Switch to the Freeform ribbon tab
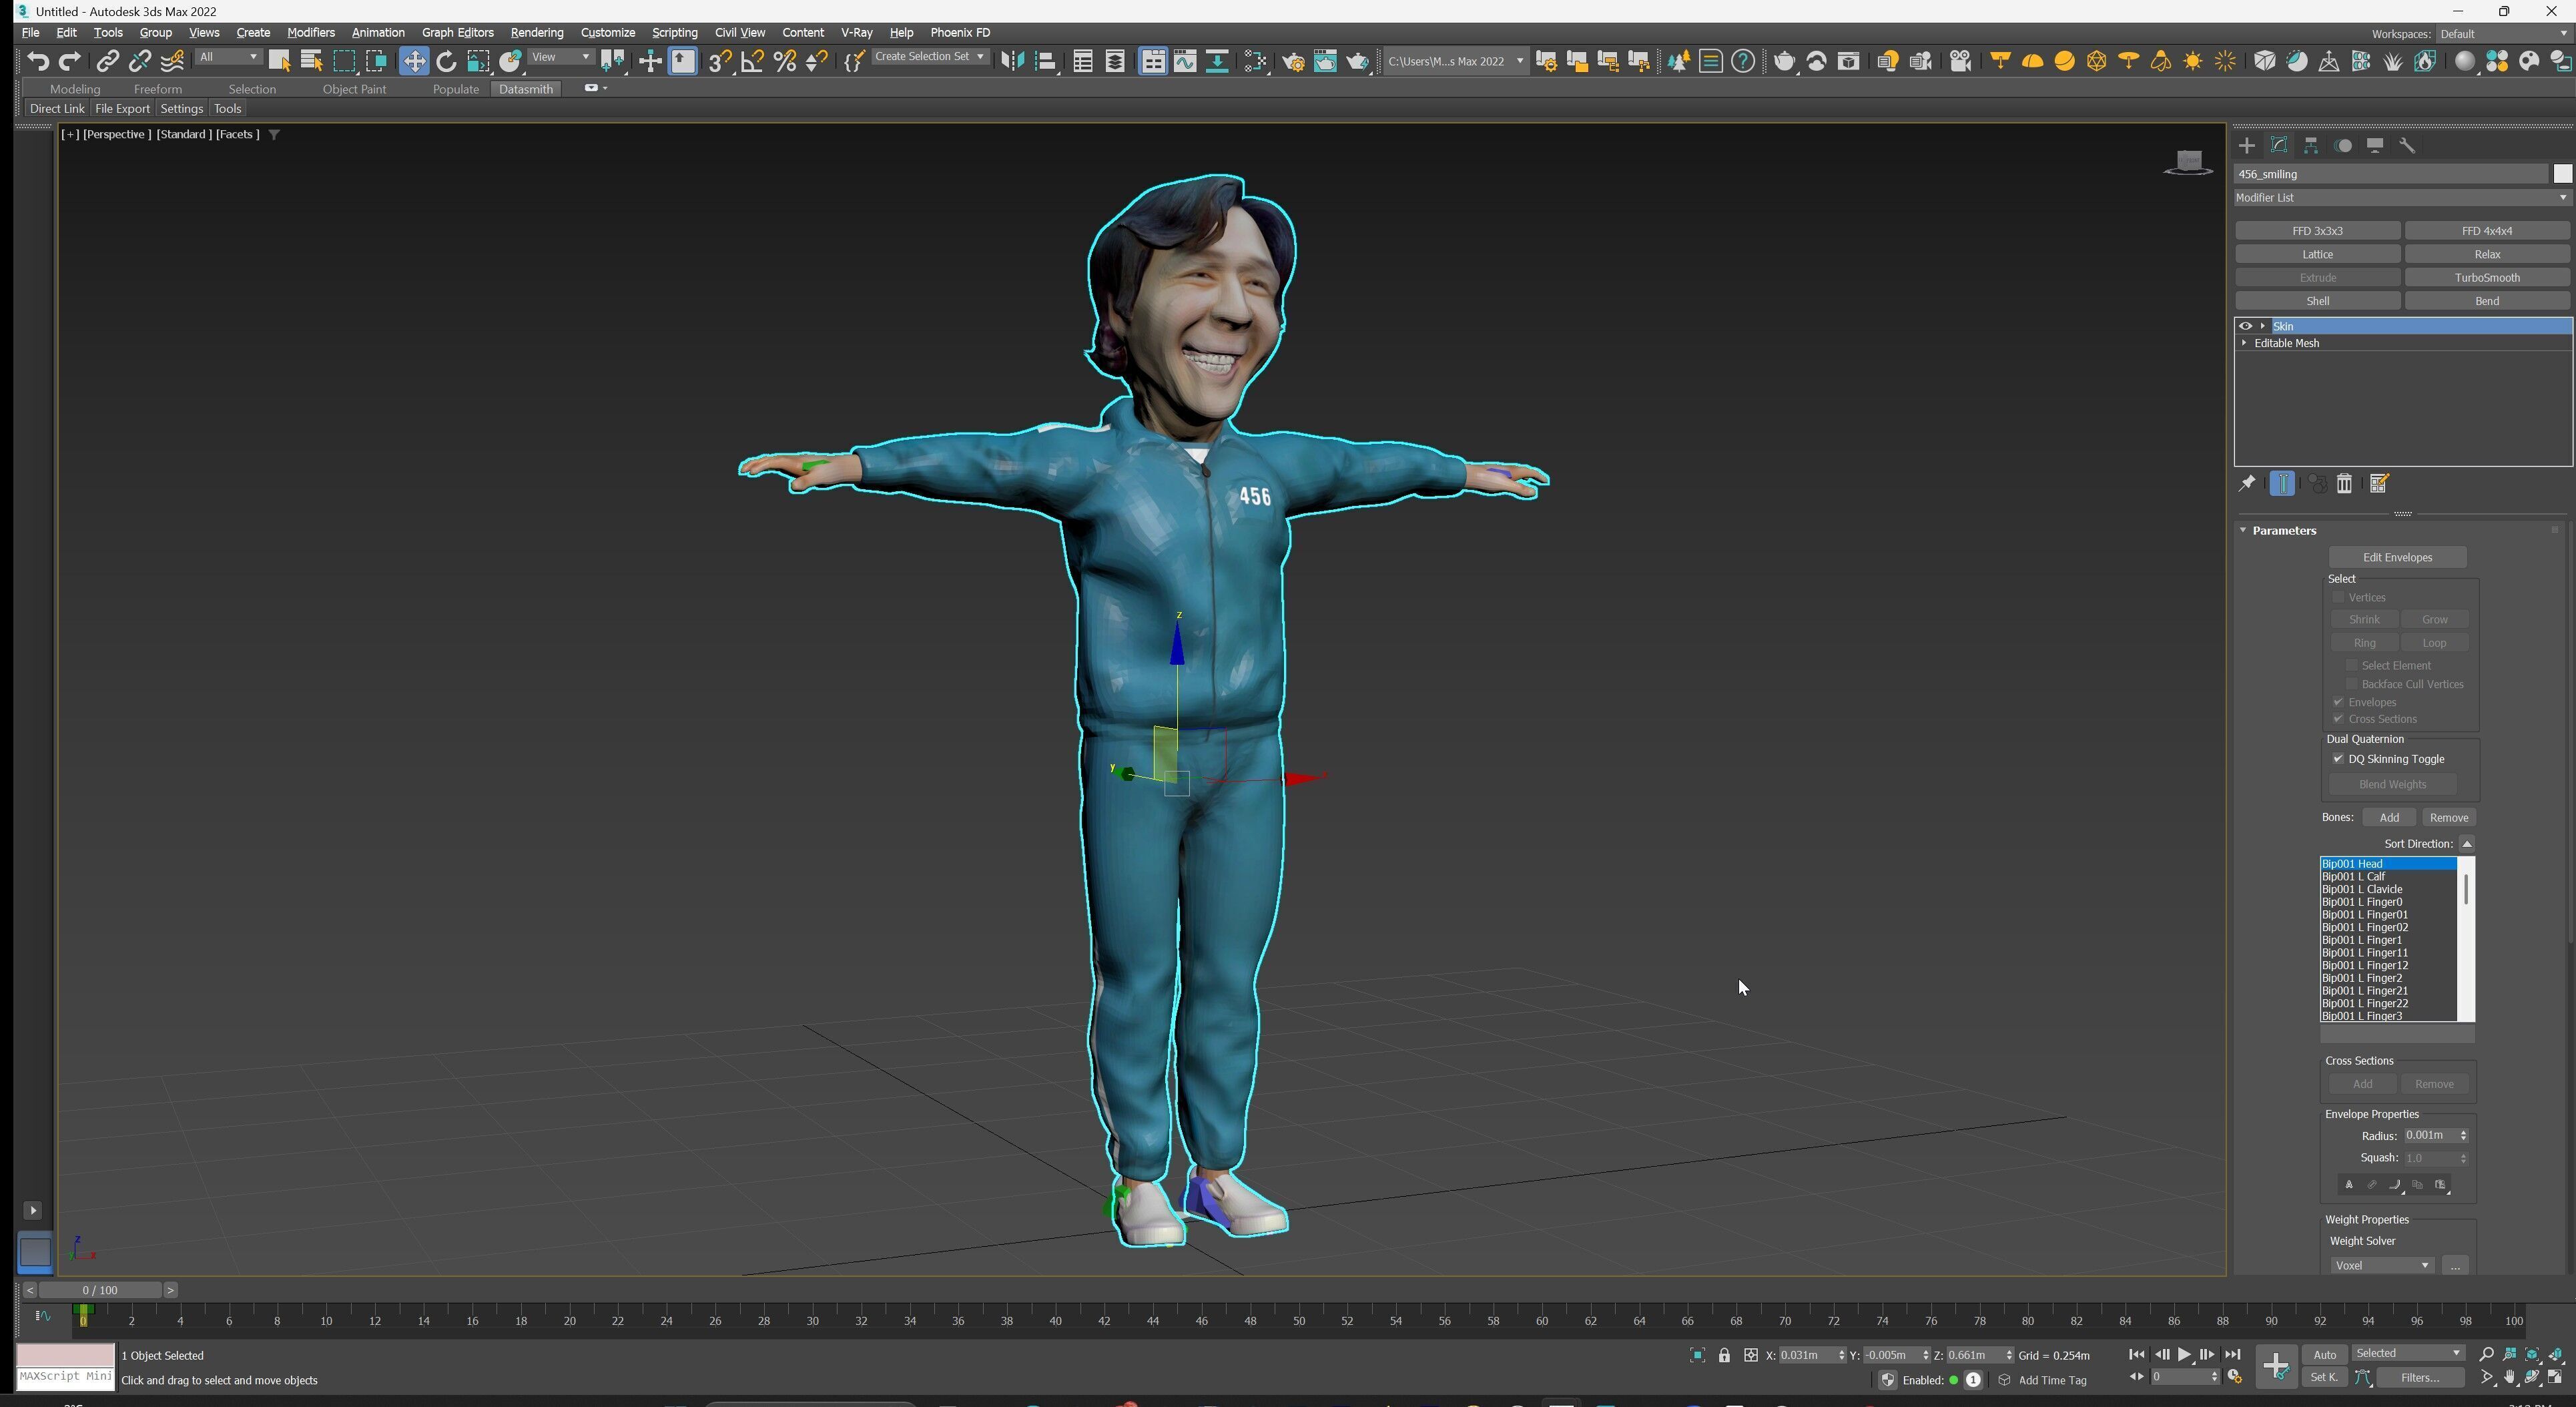Screen dimensions: 2576x1407 pos(157,89)
